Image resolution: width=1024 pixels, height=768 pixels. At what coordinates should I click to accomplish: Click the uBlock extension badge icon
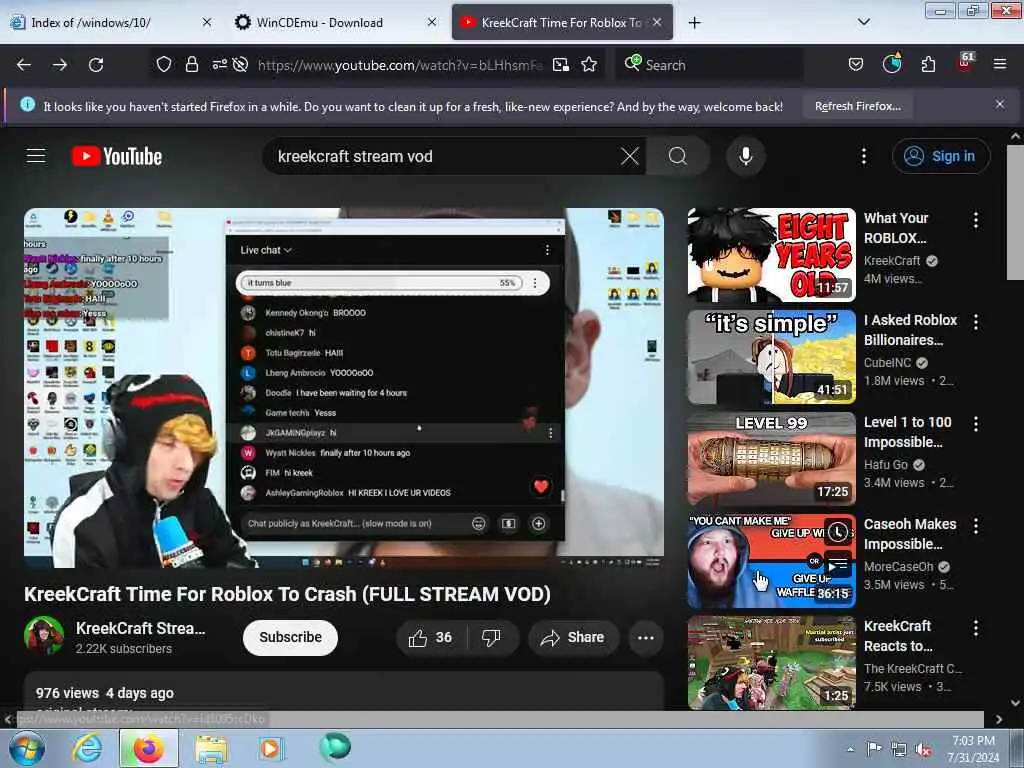(965, 62)
